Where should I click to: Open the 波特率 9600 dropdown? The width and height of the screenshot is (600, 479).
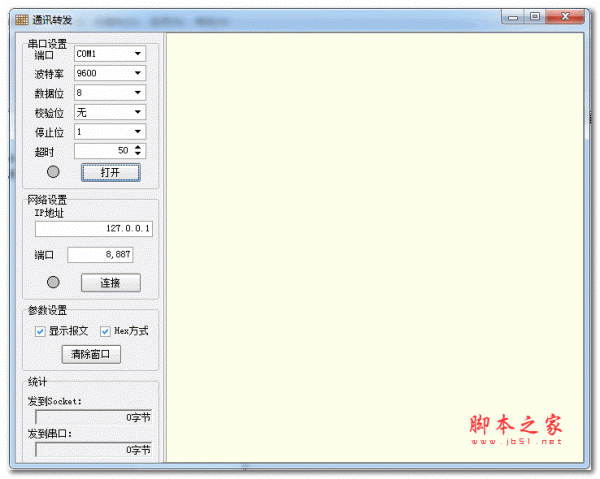click(x=110, y=73)
